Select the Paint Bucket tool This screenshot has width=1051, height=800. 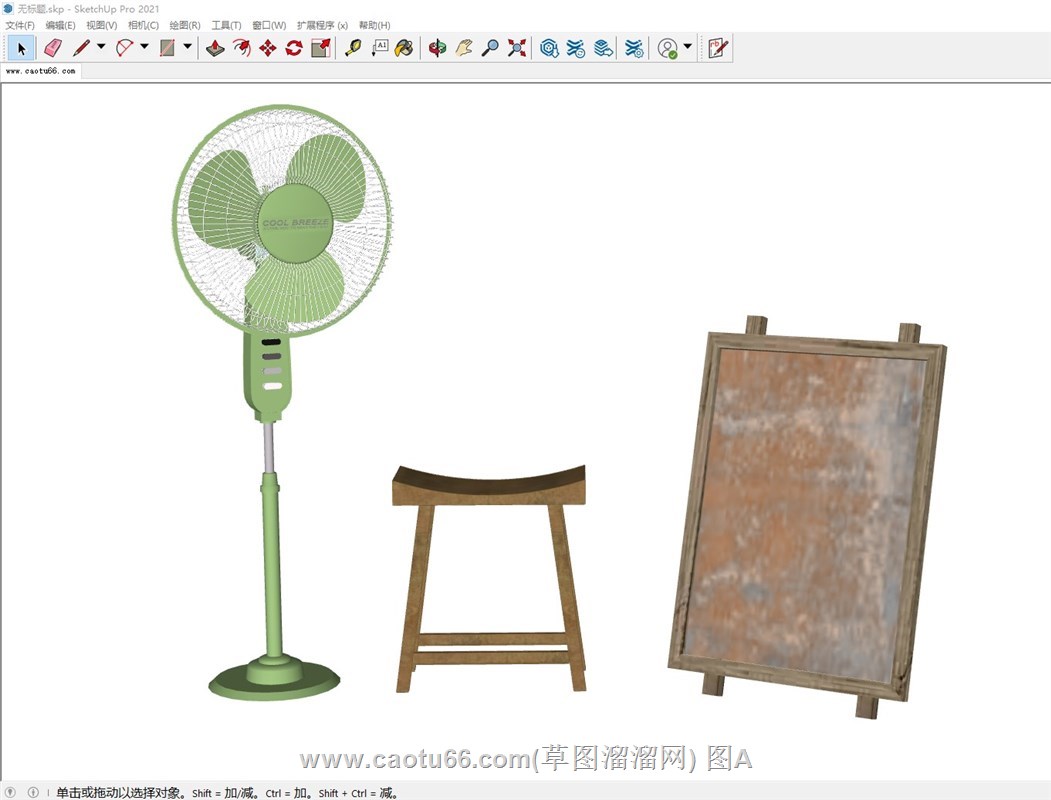click(x=404, y=48)
